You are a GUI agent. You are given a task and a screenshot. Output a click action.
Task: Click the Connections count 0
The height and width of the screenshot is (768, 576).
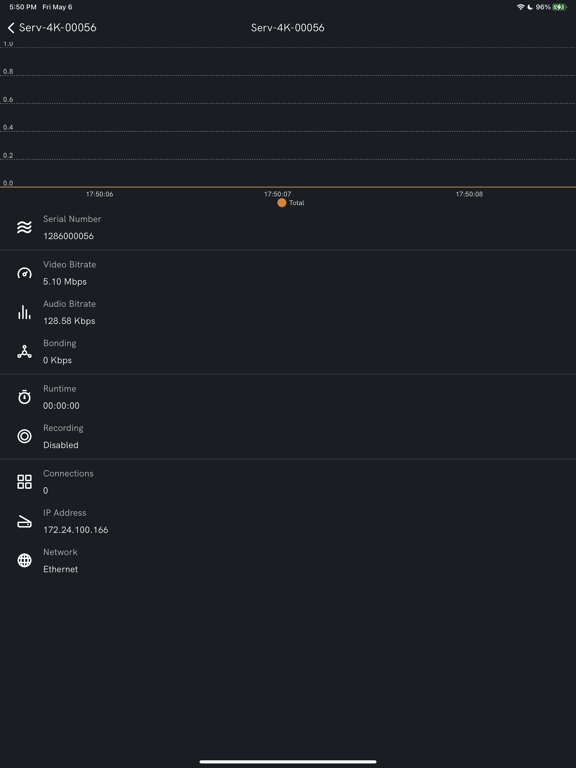[46, 490]
